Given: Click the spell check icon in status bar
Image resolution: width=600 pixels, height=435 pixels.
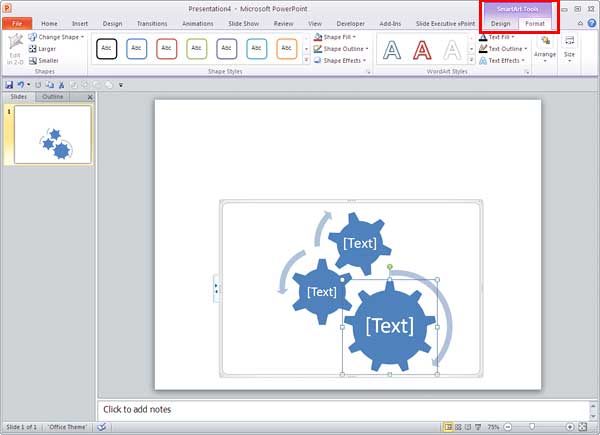Looking at the screenshot, I should [x=102, y=427].
